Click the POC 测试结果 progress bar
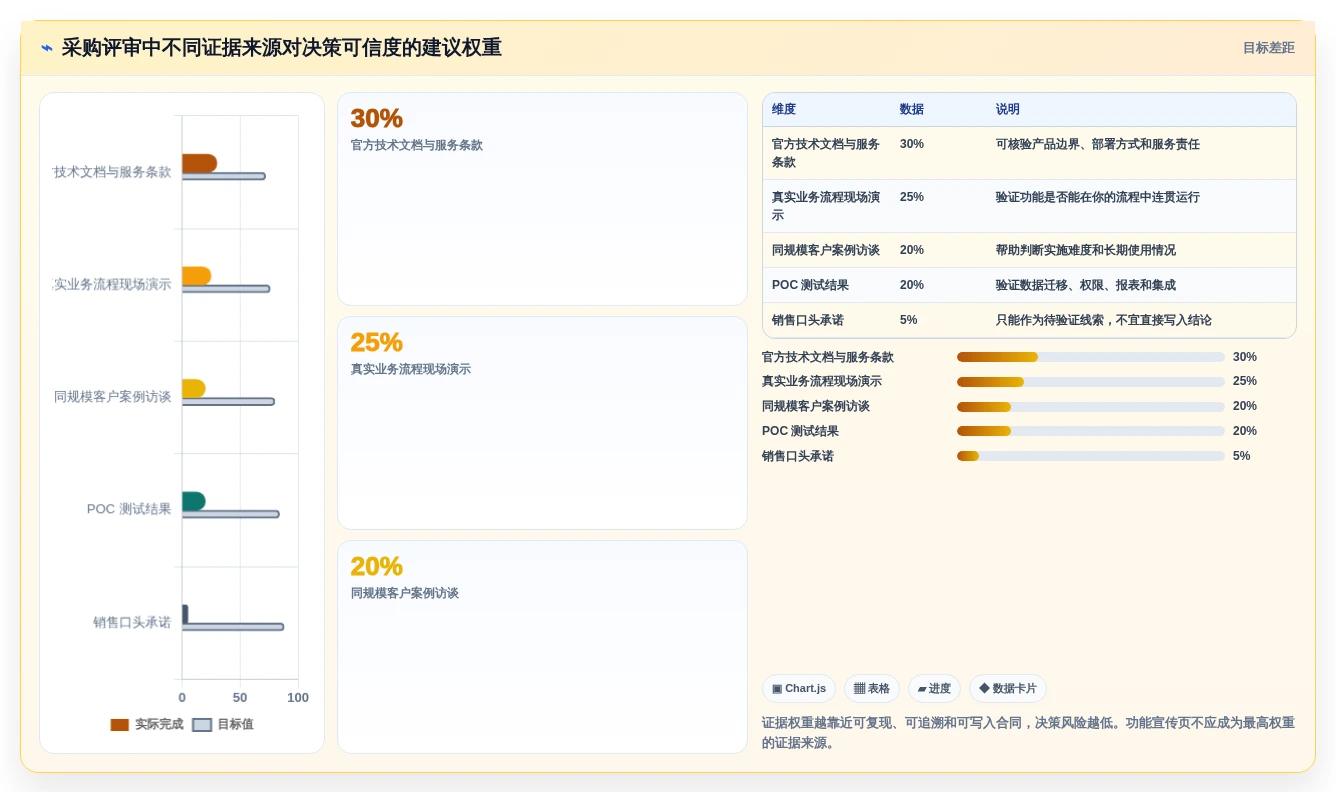This screenshot has width=1336, height=792. [x=1091, y=431]
